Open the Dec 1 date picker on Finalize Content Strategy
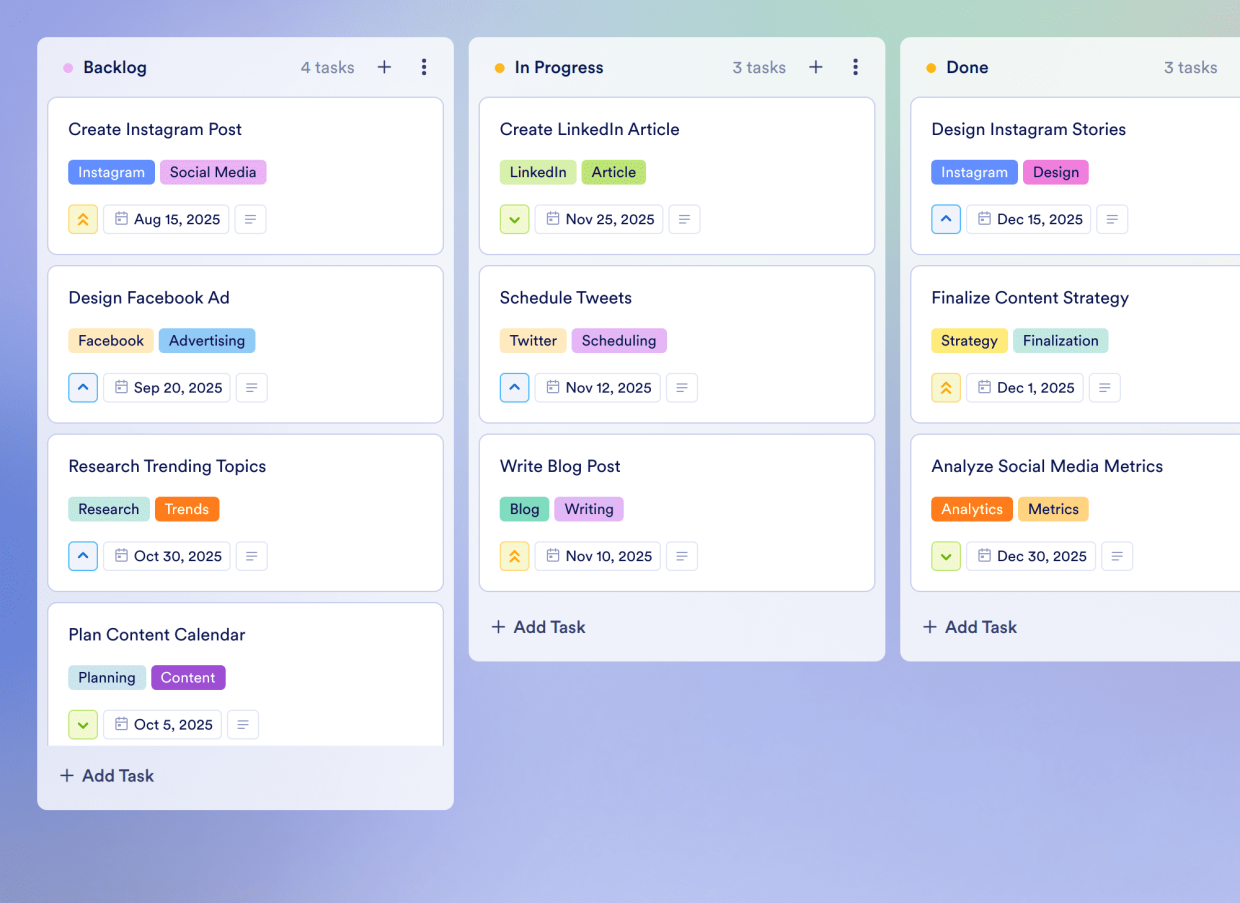Viewport: 1240px width, 903px height. pyautogui.click(x=1024, y=387)
